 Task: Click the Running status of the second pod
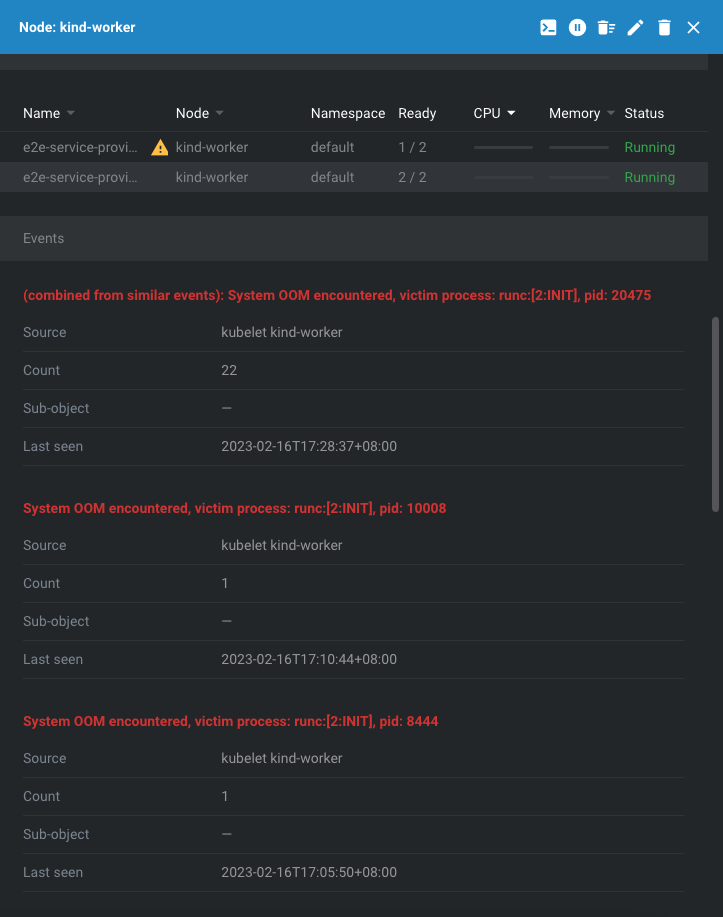[x=649, y=177]
